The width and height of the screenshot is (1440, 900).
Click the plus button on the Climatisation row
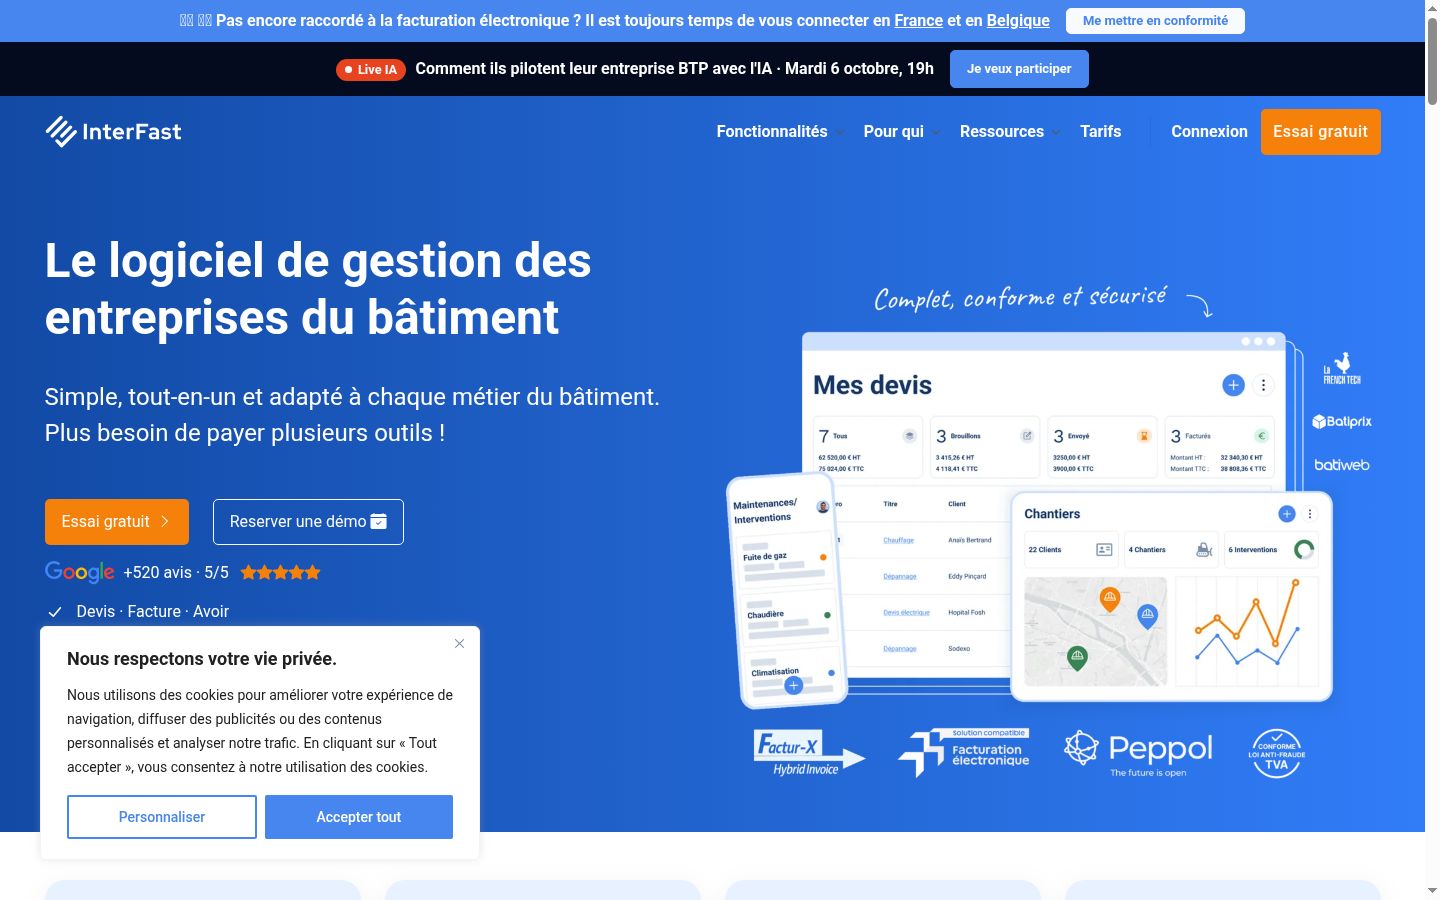tap(794, 686)
